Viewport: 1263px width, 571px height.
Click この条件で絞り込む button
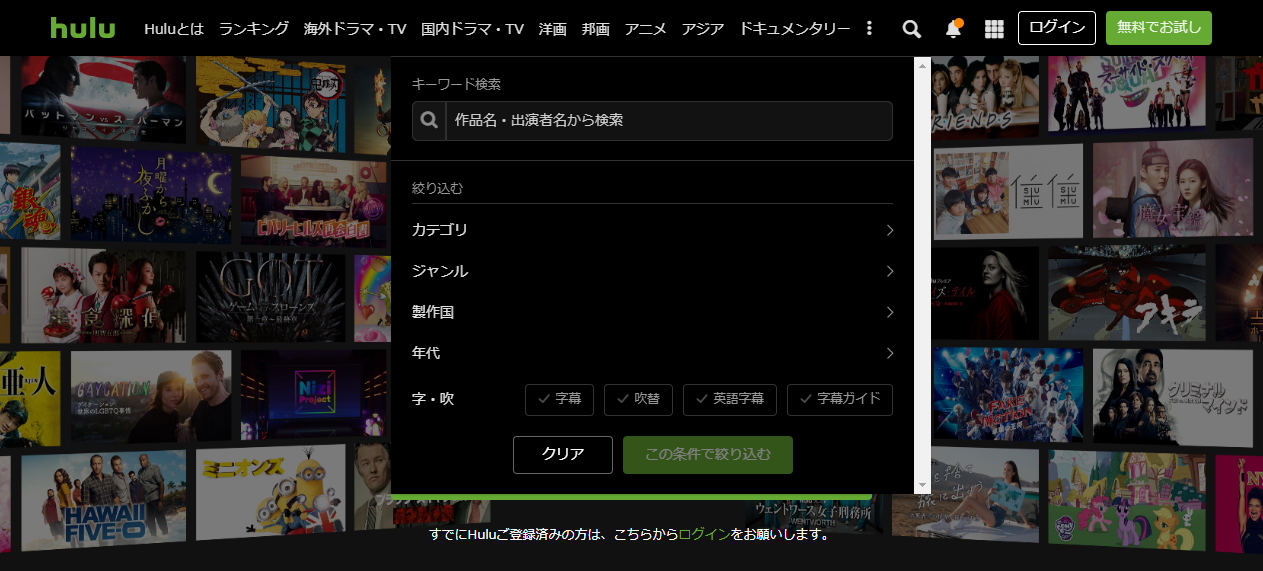708,455
